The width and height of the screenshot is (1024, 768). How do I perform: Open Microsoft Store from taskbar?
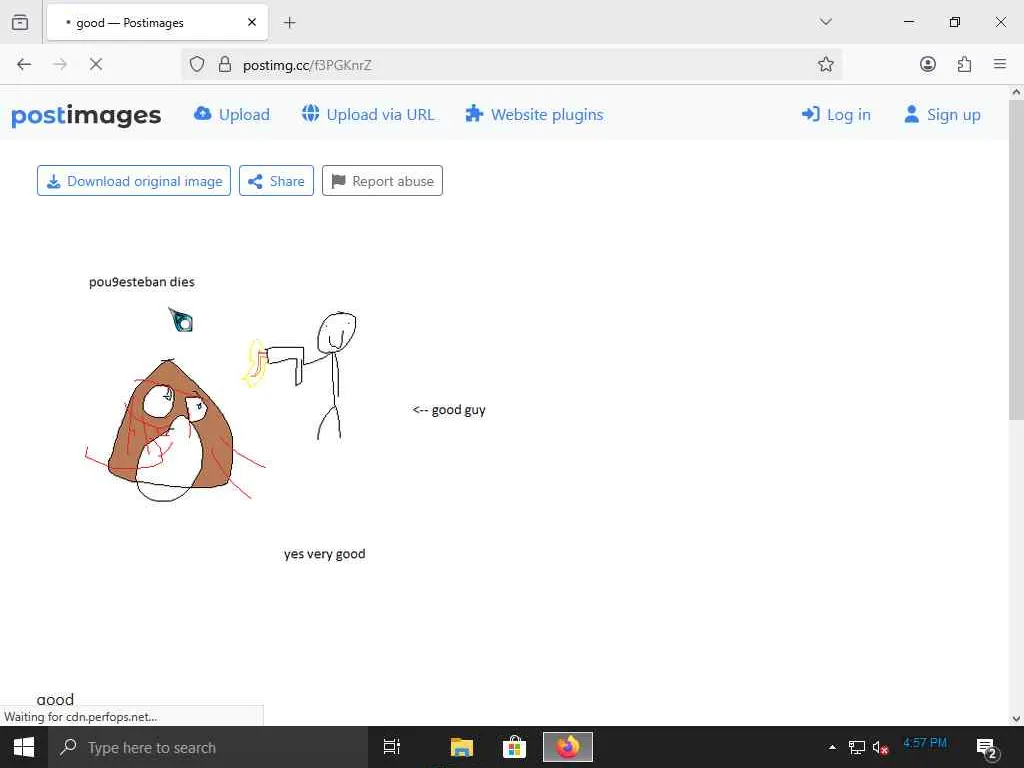[x=514, y=747]
